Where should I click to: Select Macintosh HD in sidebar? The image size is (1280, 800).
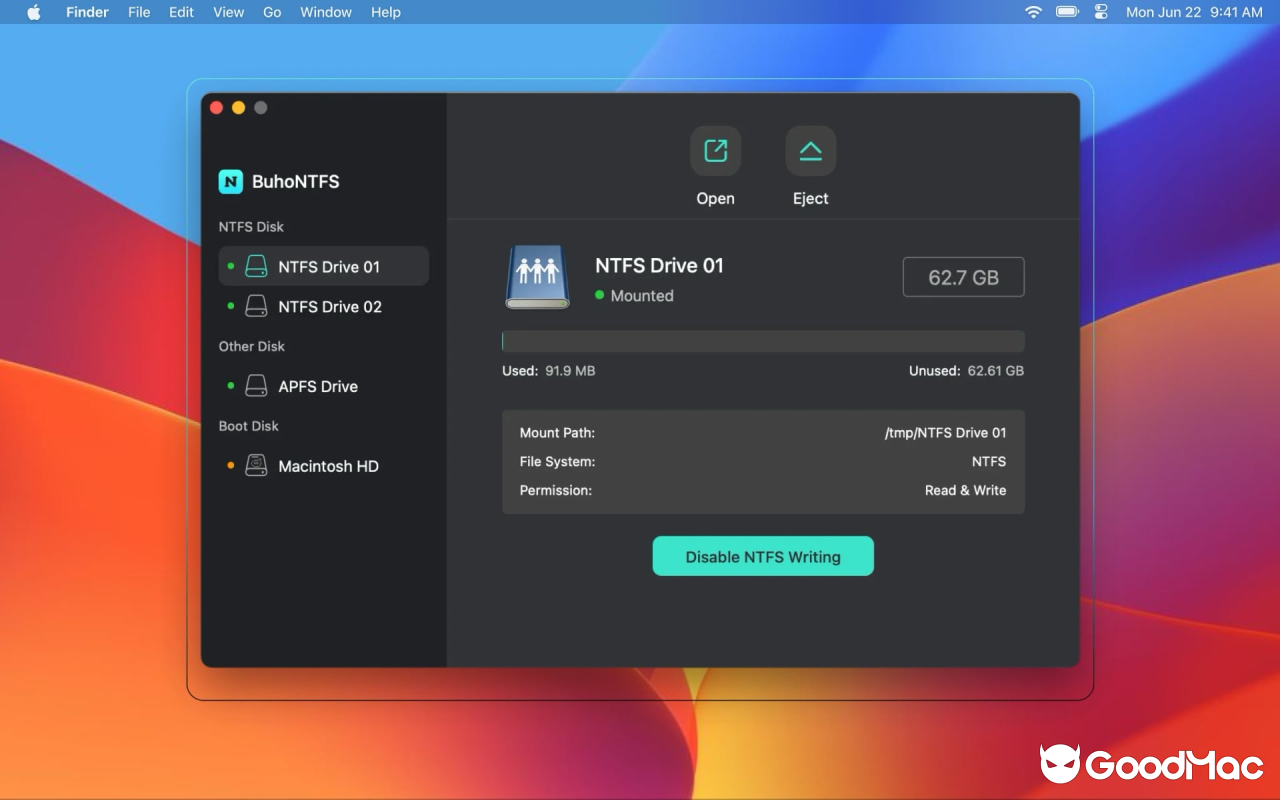[324, 466]
